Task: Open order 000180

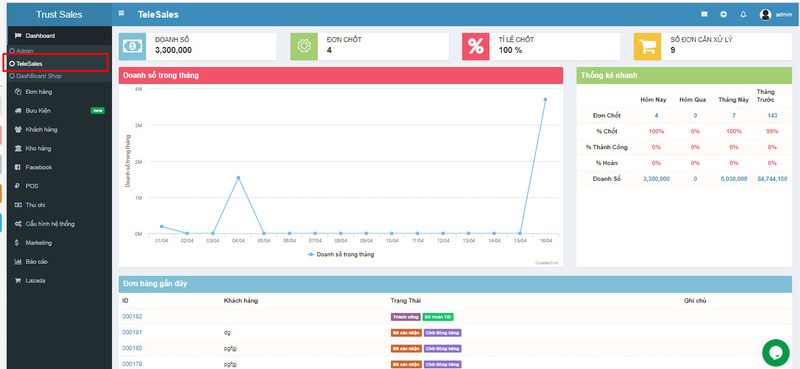Action: pyautogui.click(x=132, y=349)
